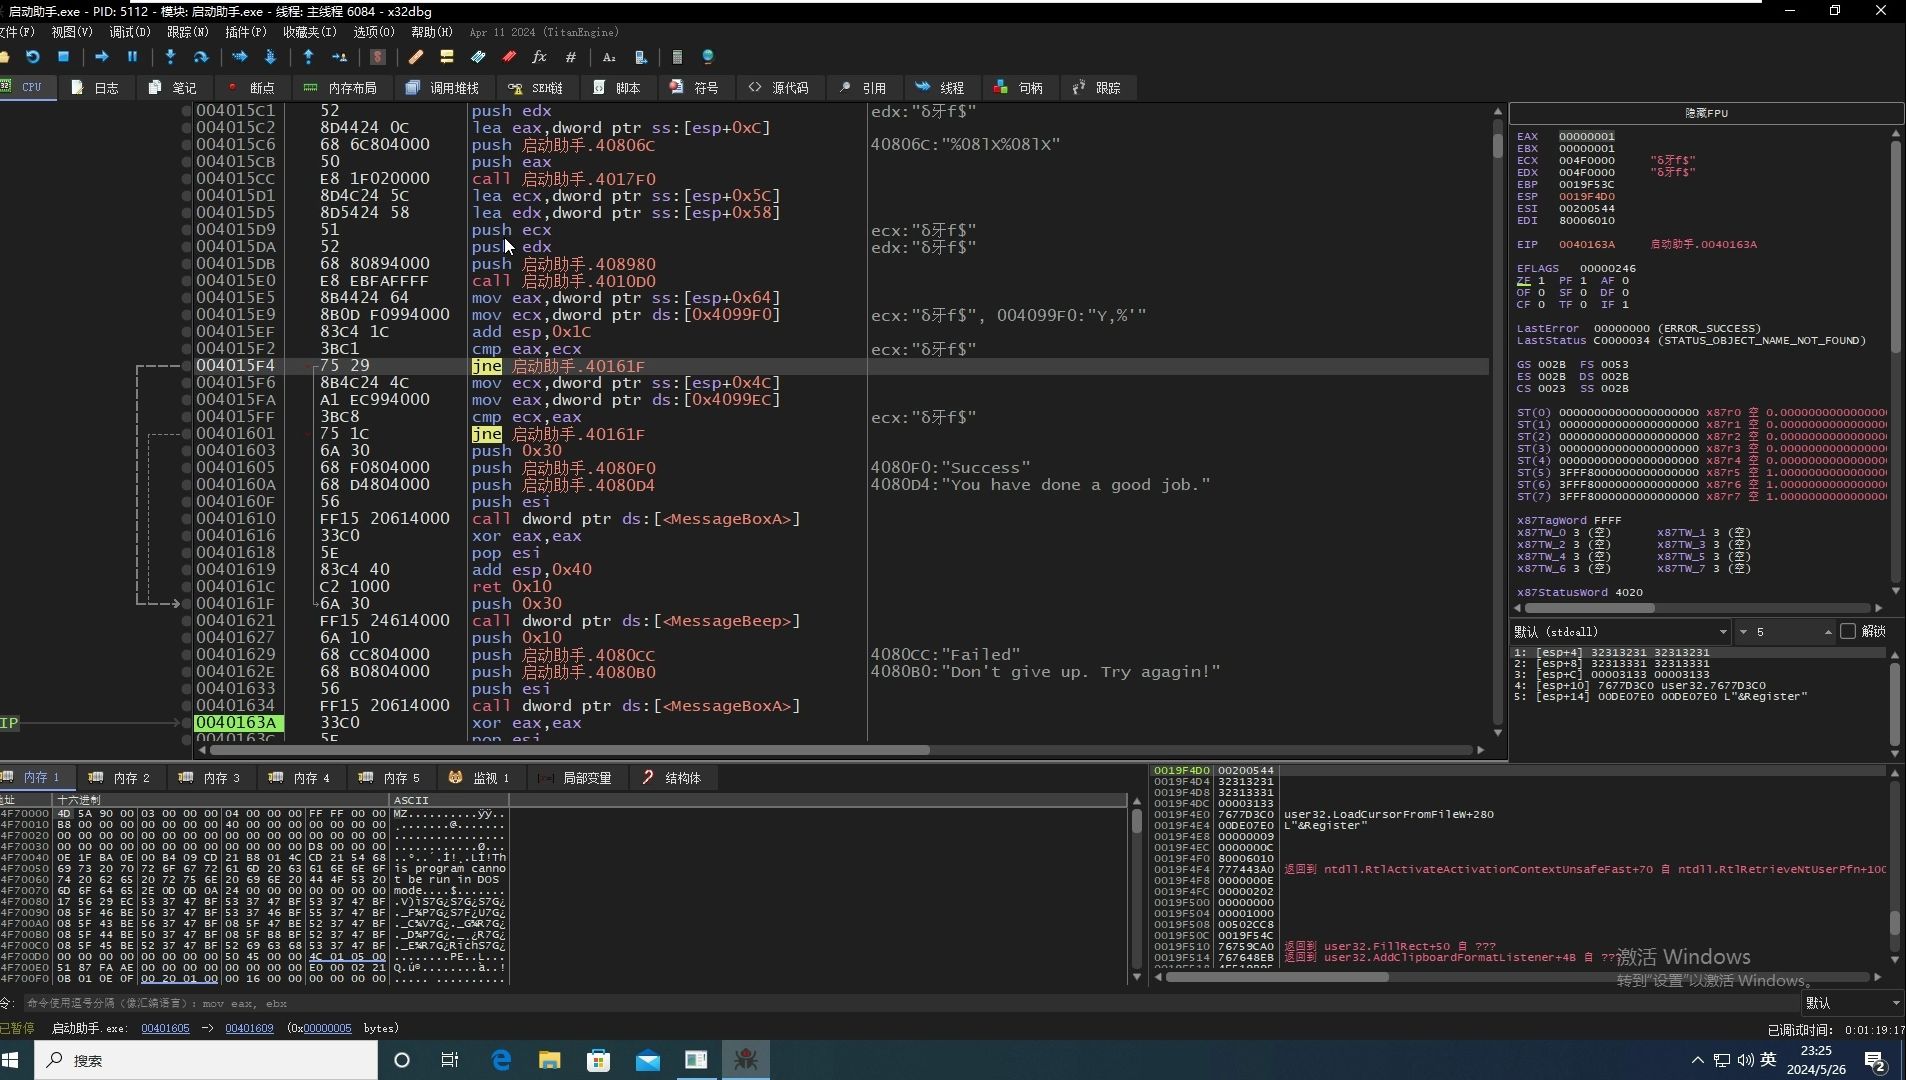Click the pause execution icon
The width and height of the screenshot is (1906, 1080).
(x=131, y=57)
